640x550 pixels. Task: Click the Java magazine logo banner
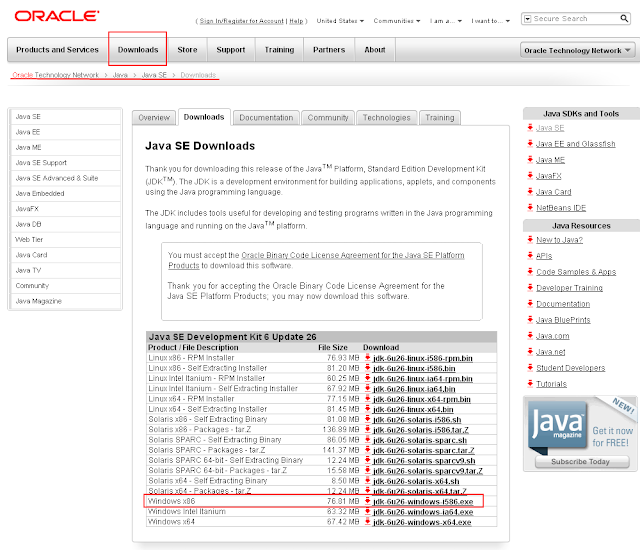558,427
